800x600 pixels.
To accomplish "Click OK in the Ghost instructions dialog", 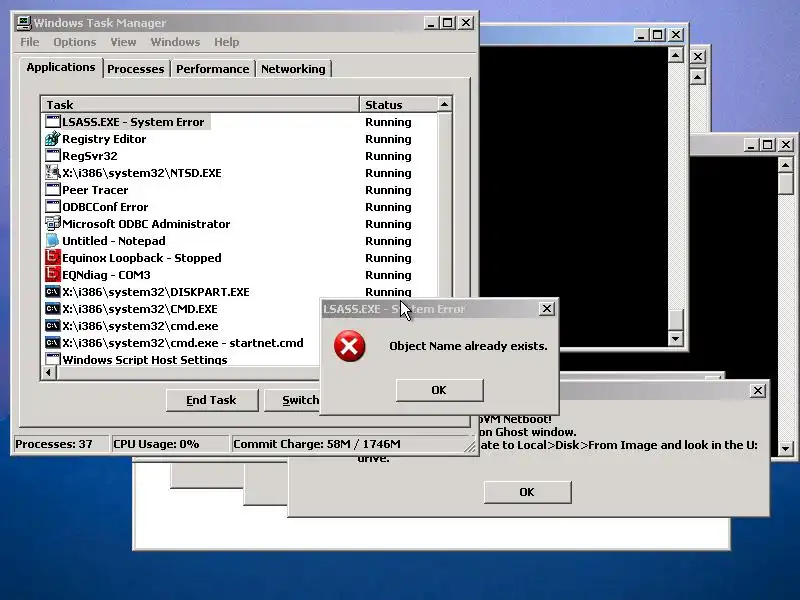I will (527, 492).
